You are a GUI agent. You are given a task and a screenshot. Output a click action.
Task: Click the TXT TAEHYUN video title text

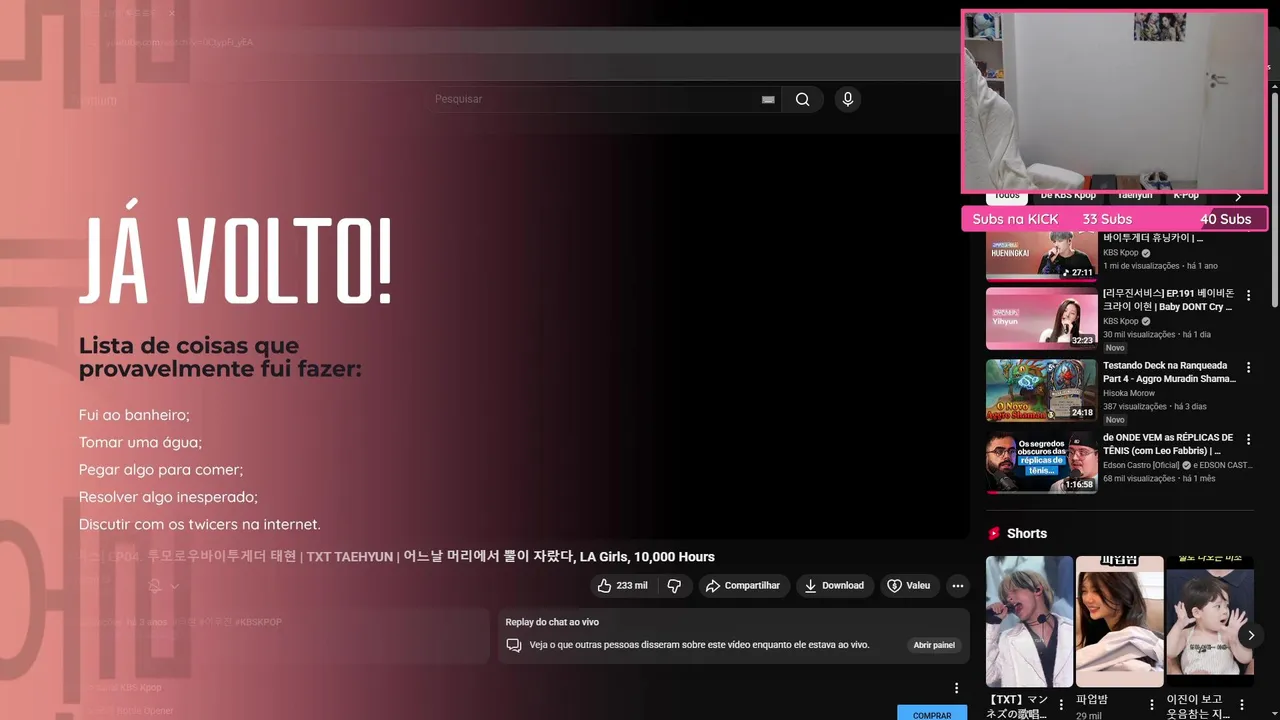396,557
